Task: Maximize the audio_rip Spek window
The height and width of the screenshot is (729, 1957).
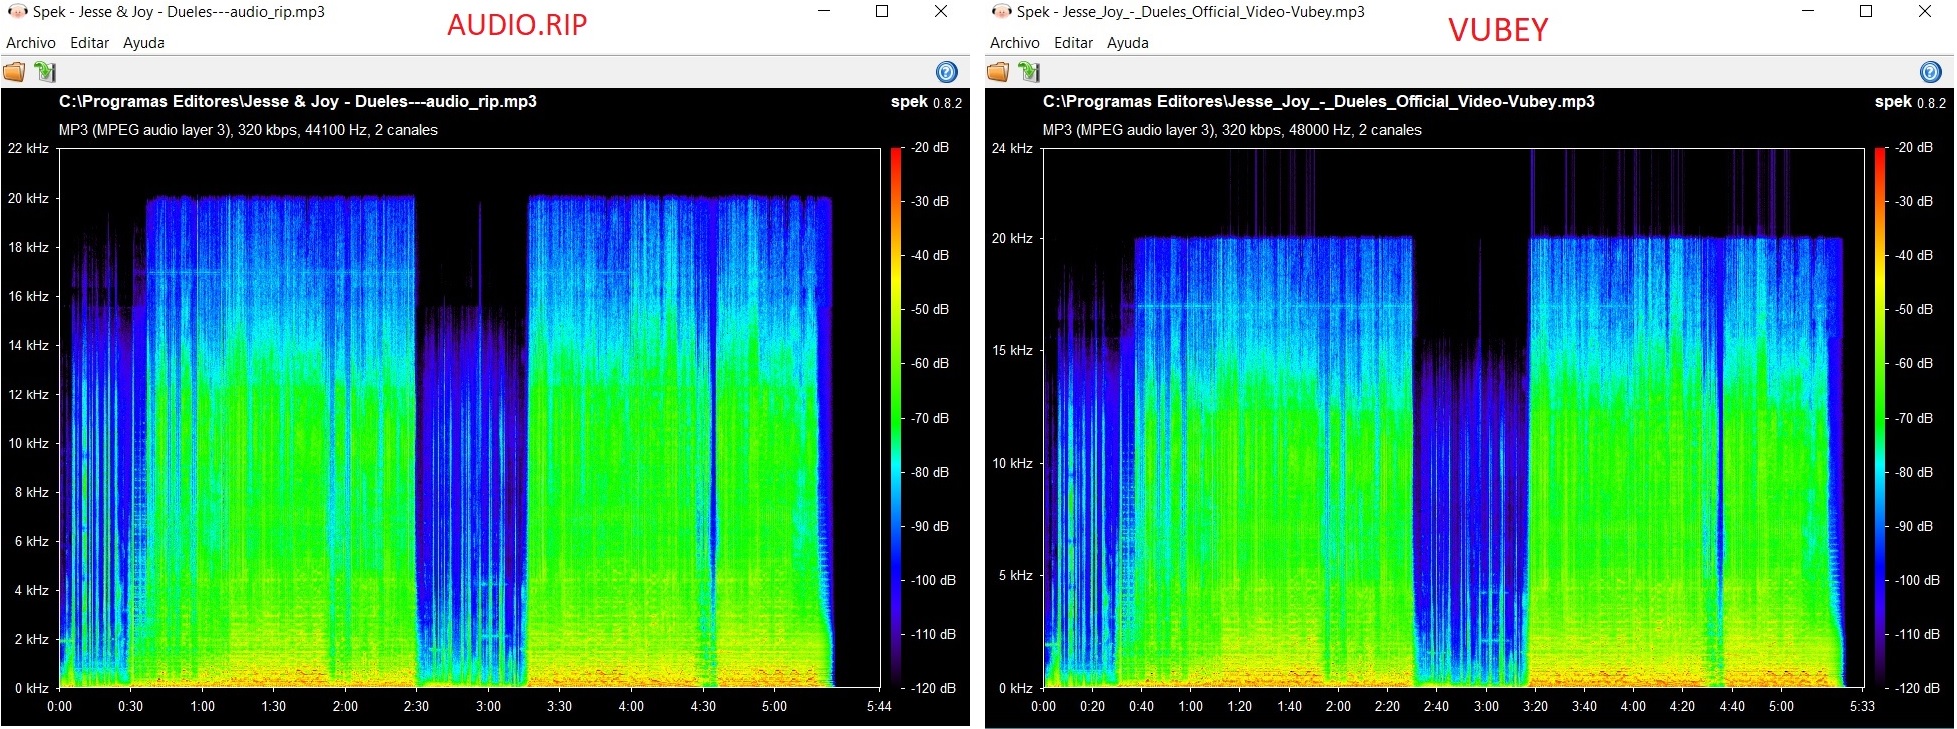Action: click(x=882, y=12)
